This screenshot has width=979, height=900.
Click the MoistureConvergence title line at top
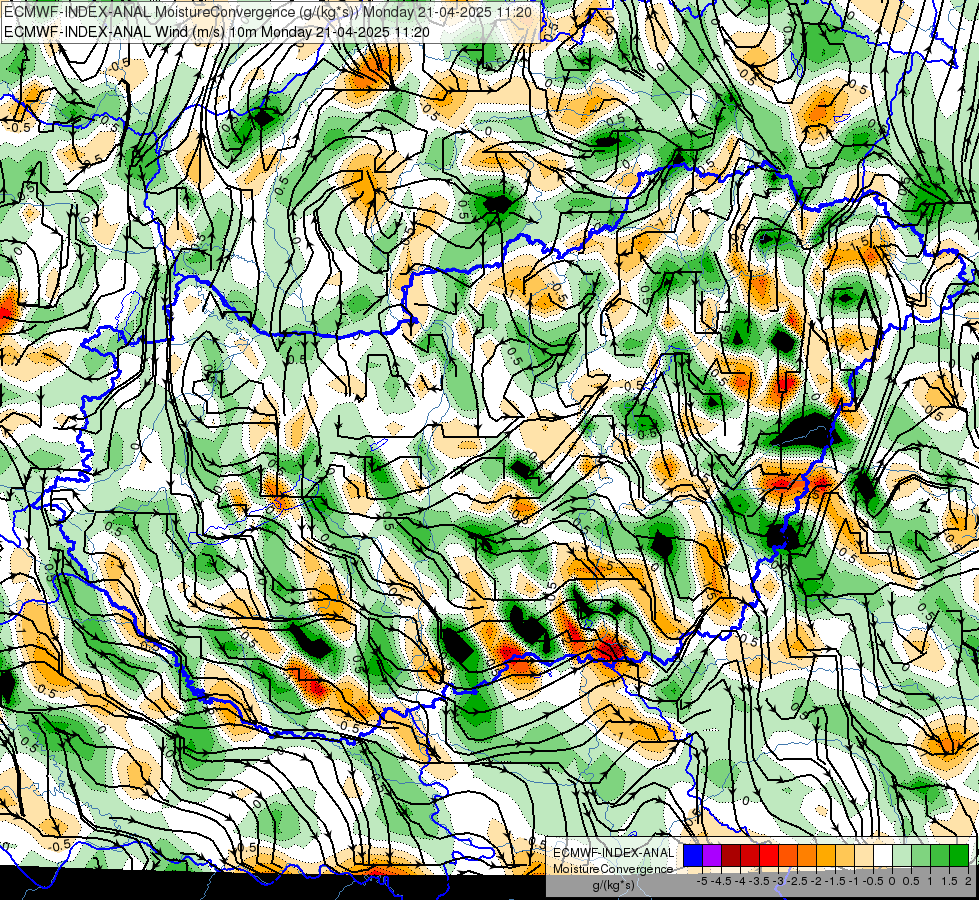pyautogui.click(x=268, y=12)
